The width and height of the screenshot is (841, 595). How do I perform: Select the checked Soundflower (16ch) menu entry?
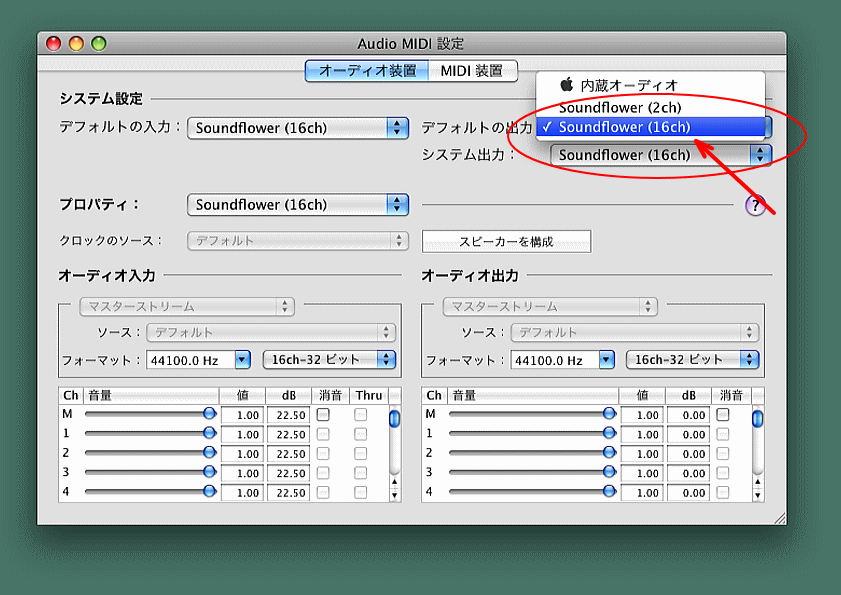[624, 127]
